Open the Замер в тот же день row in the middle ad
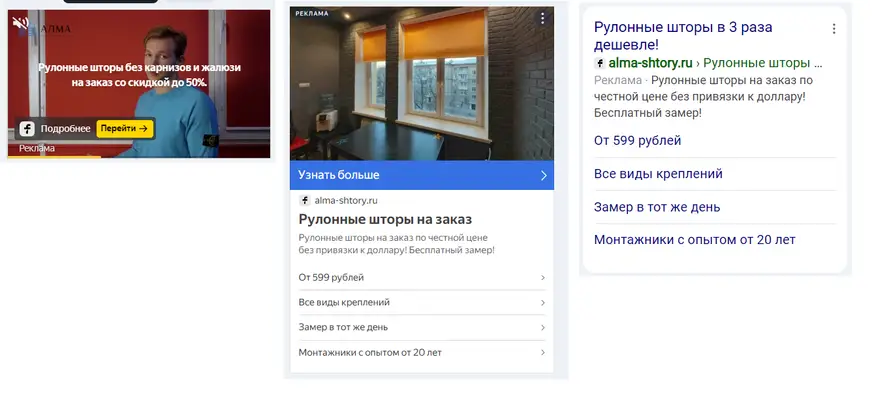 pyautogui.click(x=422, y=327)
